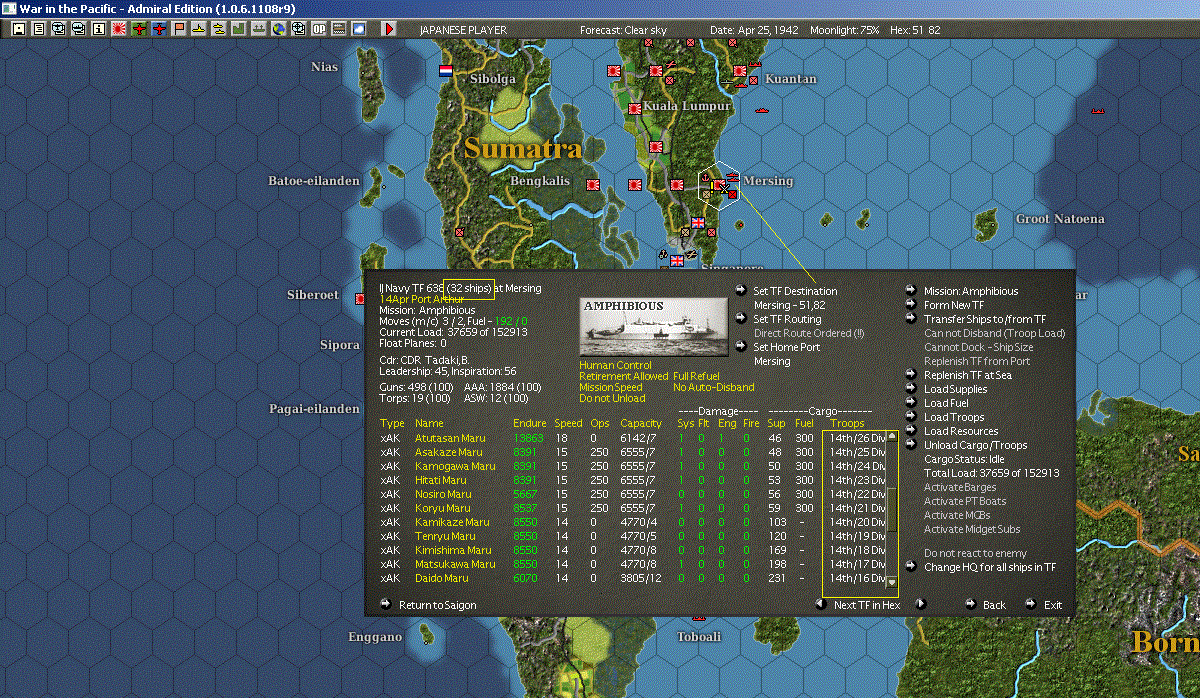Click the Mersing map label
1200x698 pixels.
point(768,181)
